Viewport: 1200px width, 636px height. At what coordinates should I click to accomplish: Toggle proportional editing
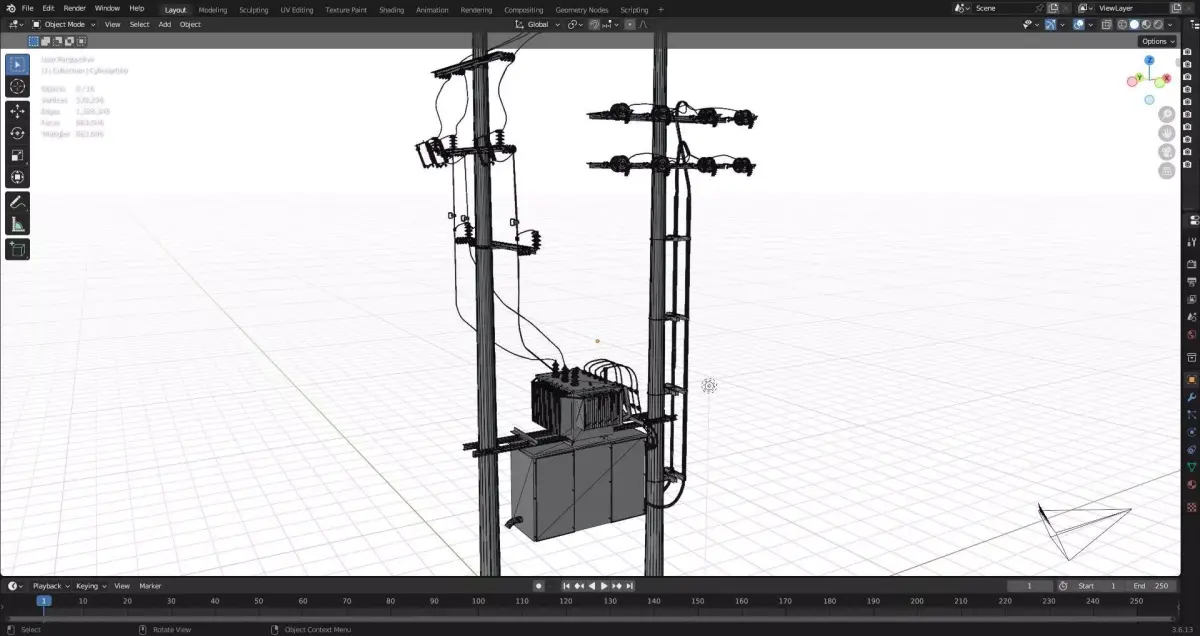click(x=630, y=24)
